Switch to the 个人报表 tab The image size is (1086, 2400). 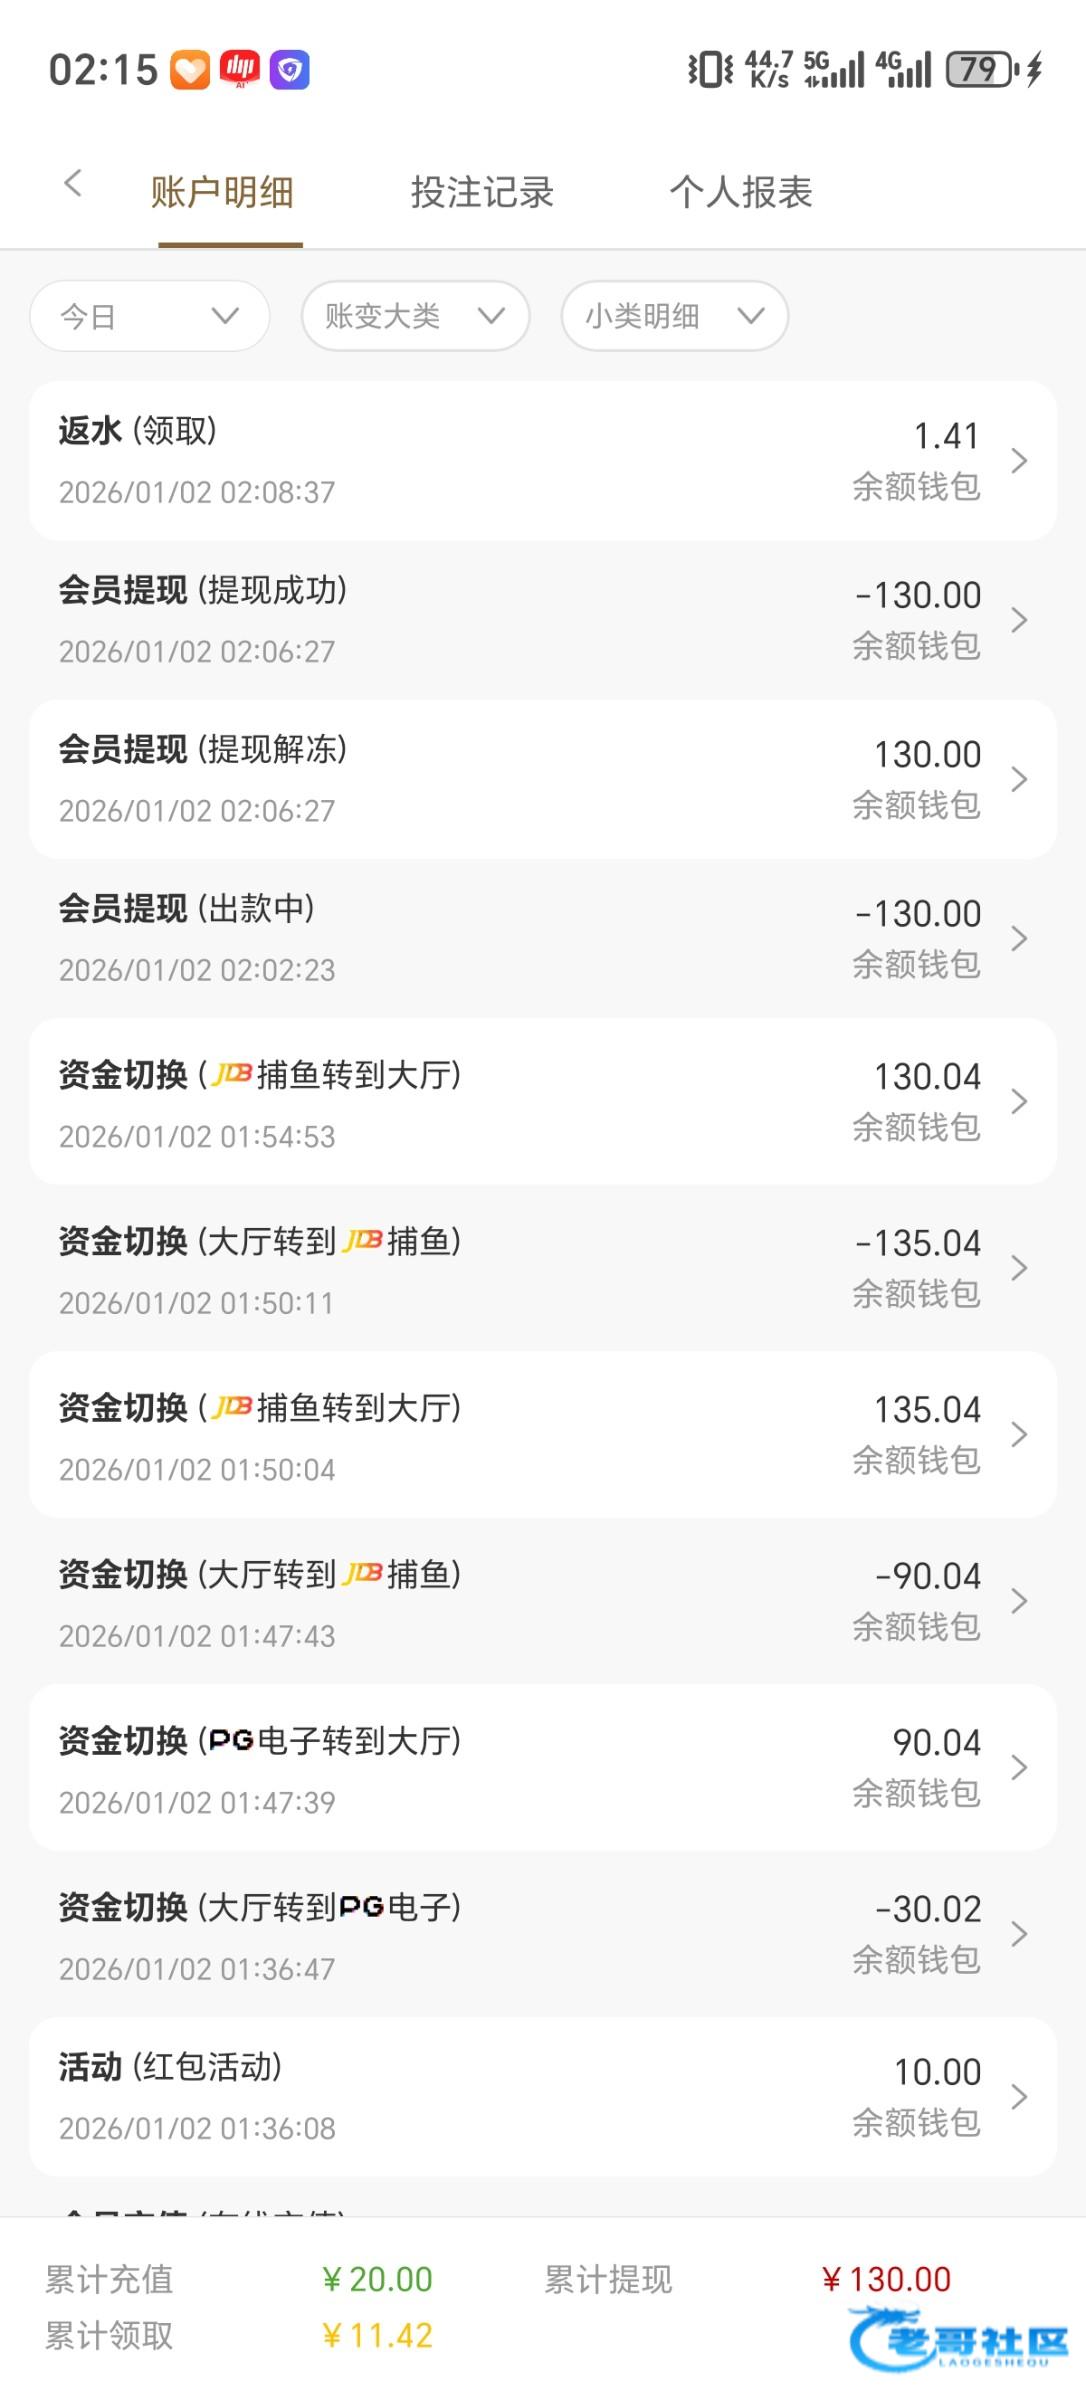tap(741, 192)
